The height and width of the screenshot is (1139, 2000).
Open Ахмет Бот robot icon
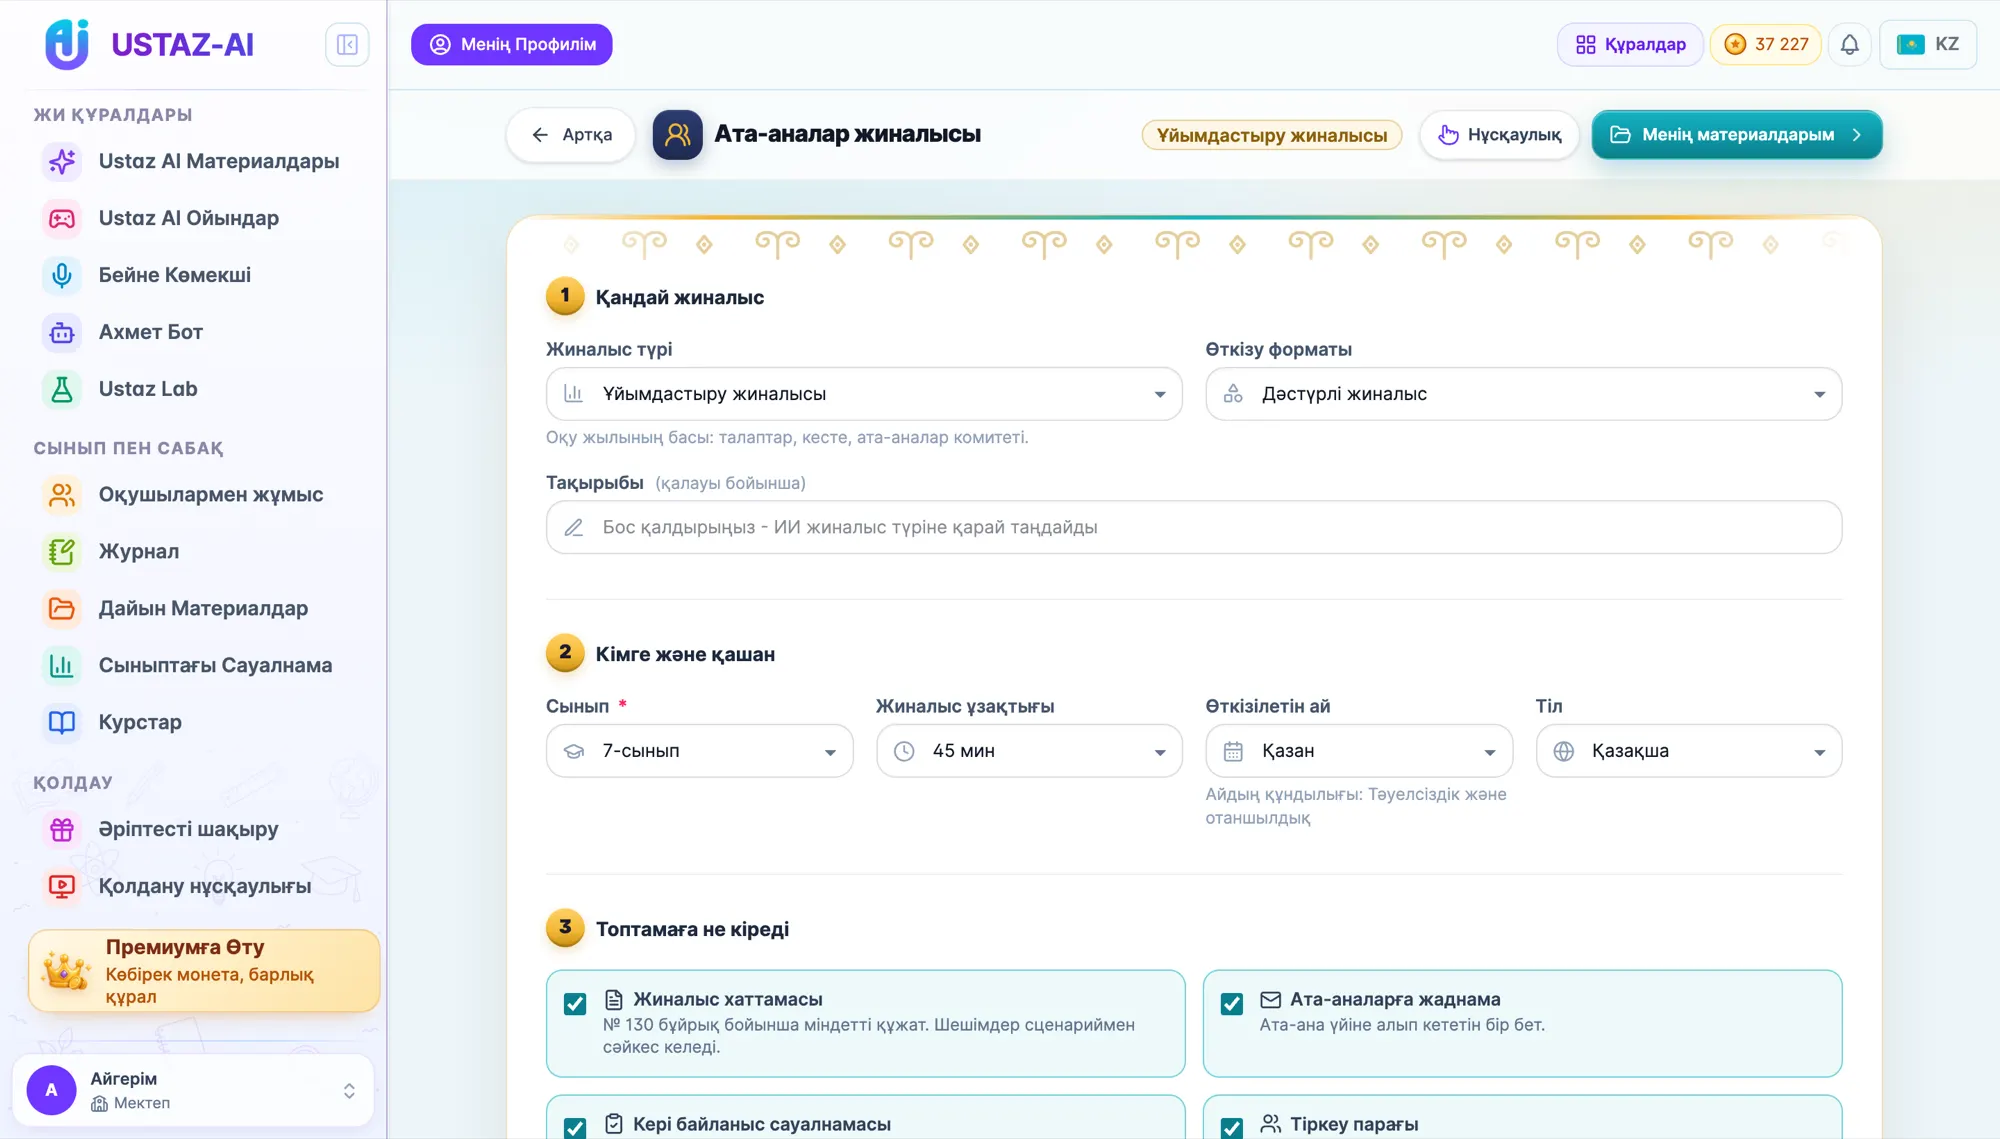[x=62, y=332]
